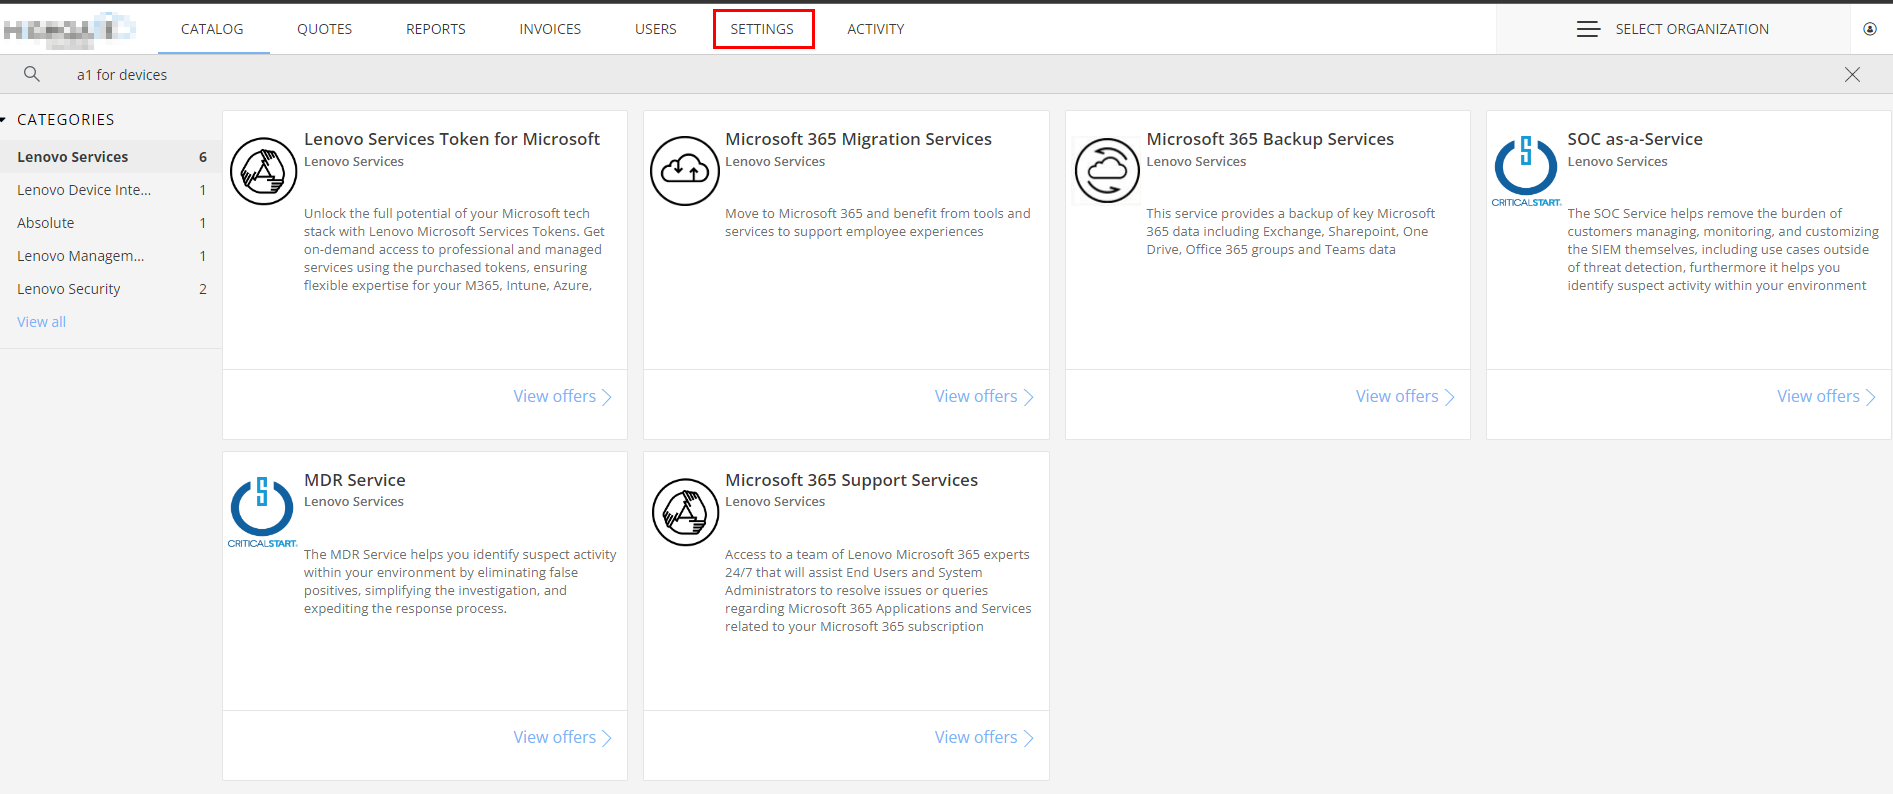Open the Microsoft 365 Backup Services title
Screen dimensions: 1893x794
coord(1270,139)
